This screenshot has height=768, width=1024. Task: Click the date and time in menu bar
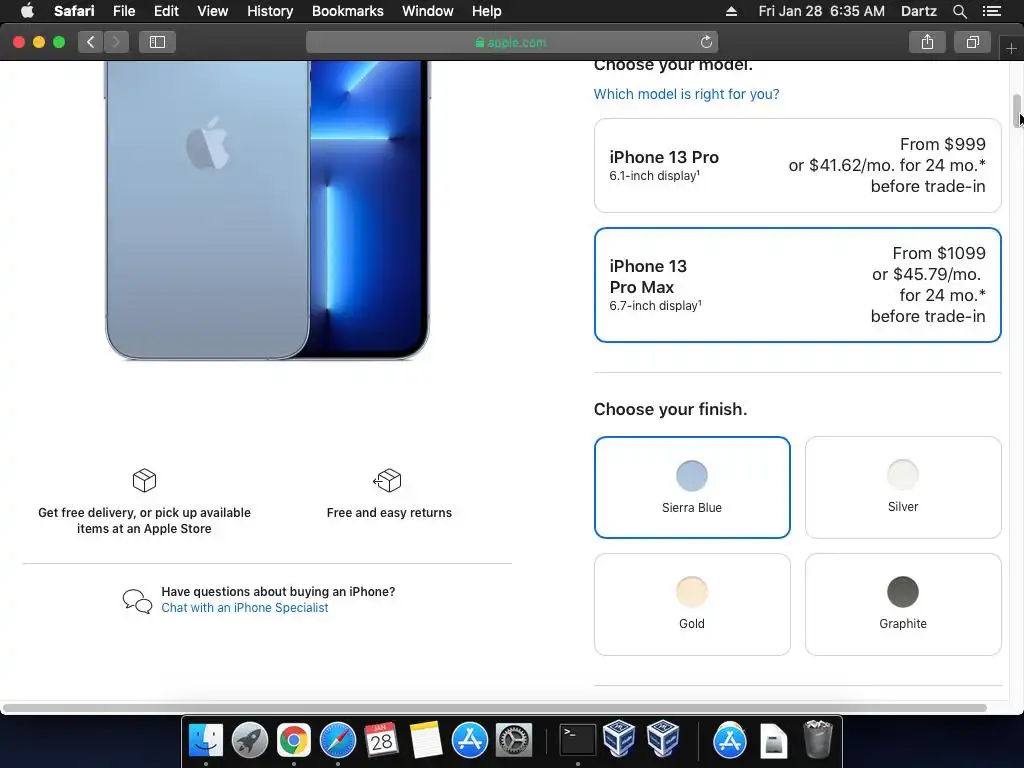click(822, 11)
